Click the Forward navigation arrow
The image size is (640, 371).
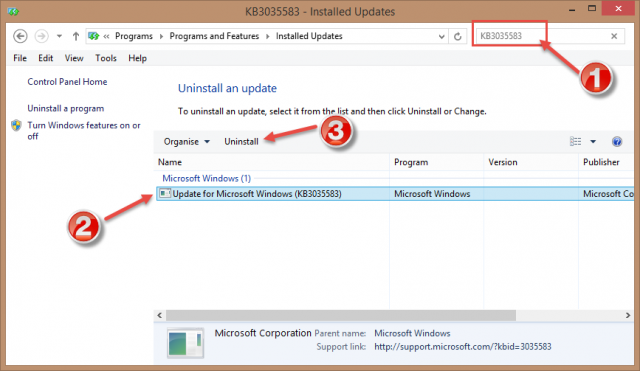(41, 36)
